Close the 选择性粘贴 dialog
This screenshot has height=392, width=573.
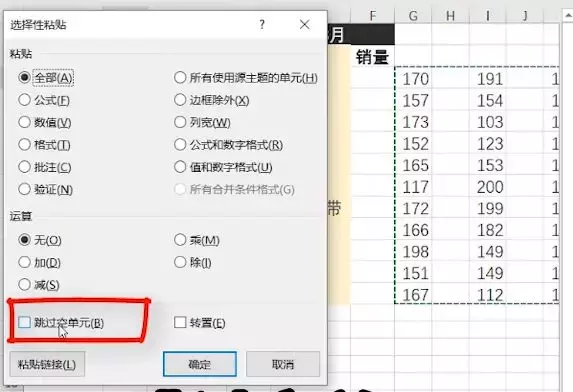coord(304,24)
